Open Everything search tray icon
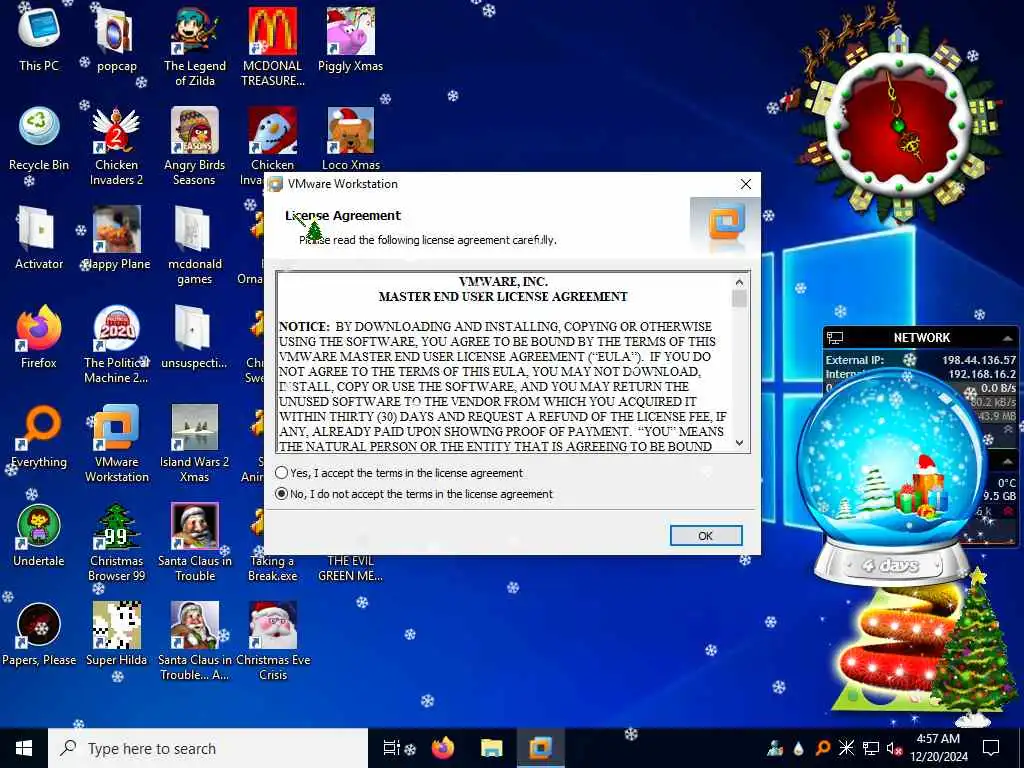 coord(822,748)
